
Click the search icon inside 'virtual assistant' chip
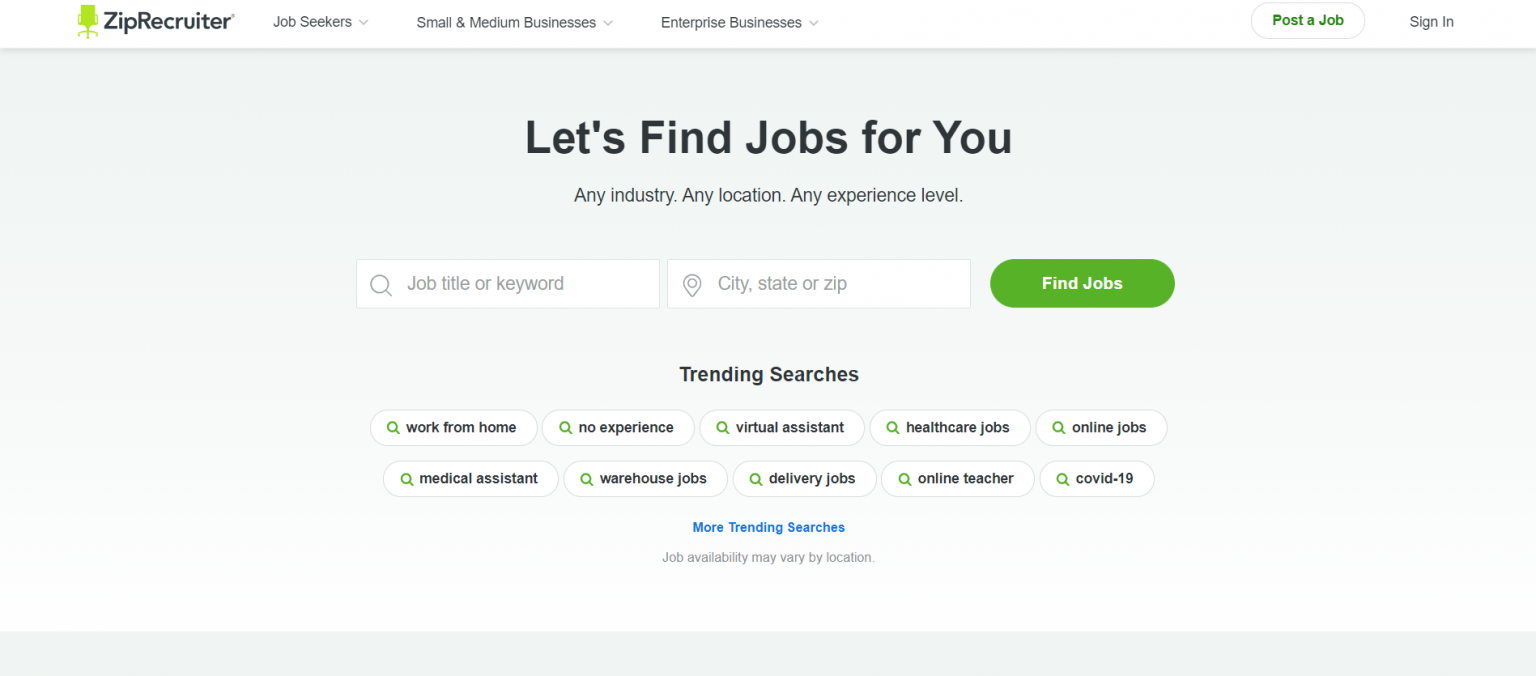(x=721, y=427)
